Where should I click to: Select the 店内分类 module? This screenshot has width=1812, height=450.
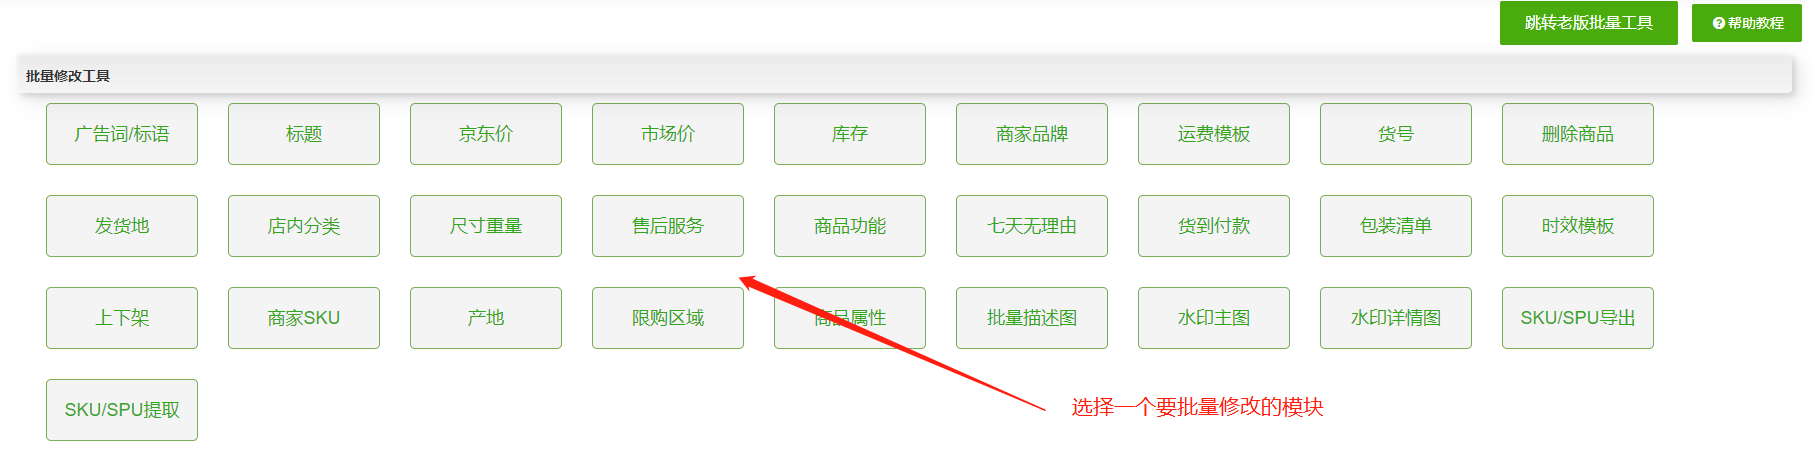[x=304, y=226]
